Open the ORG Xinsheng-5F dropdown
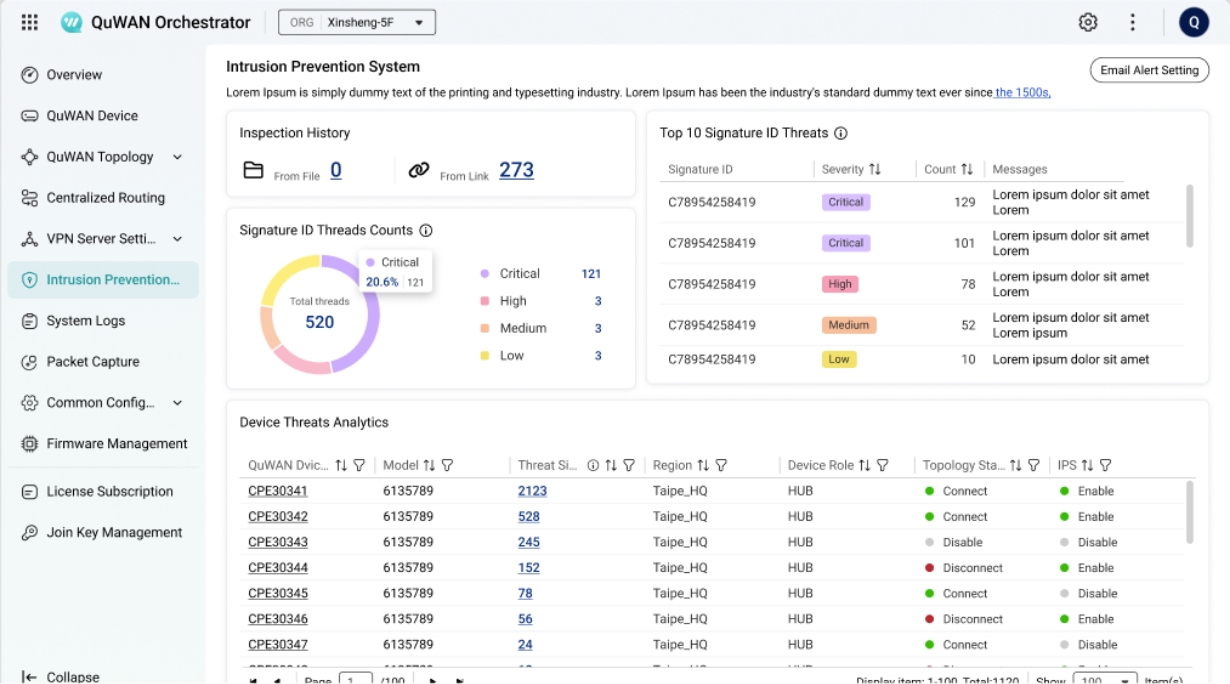Image resolution: width=1230 pixels, height=684 pixels. (357, 22)
